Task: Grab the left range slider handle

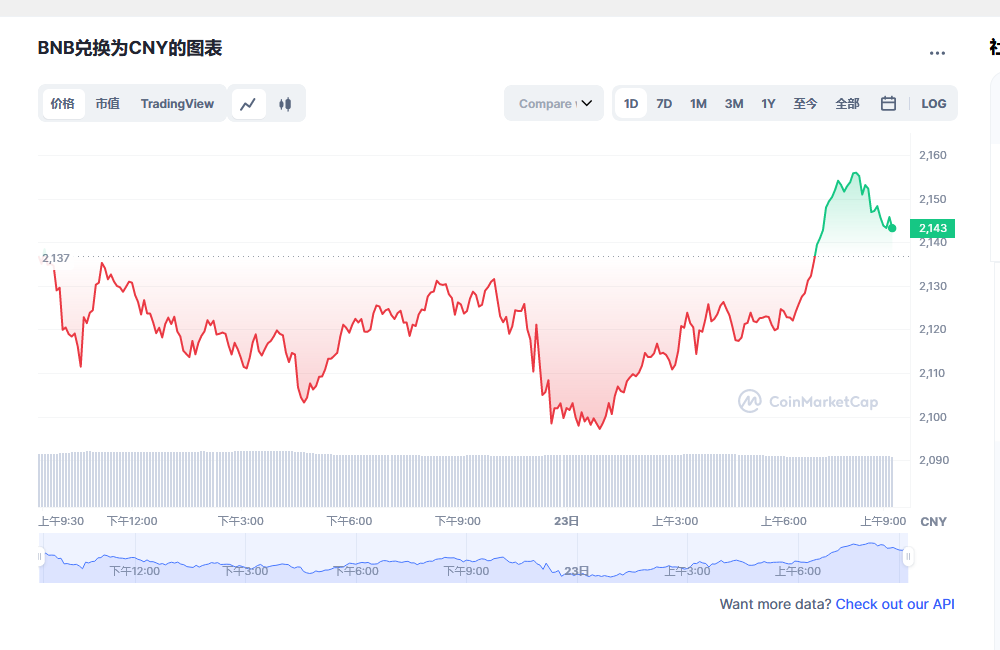Action: (40, 557)
